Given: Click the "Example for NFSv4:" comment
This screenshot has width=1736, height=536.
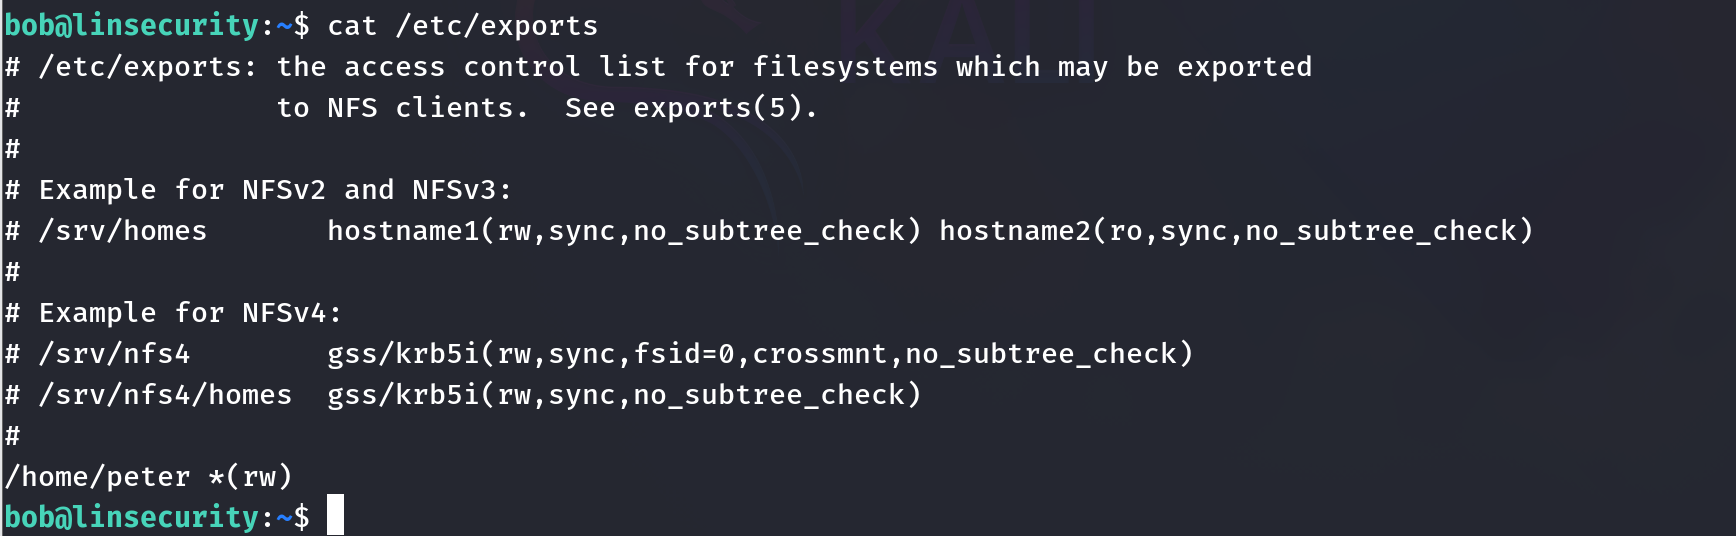Looking at the screenshot, I should point(190,313).
